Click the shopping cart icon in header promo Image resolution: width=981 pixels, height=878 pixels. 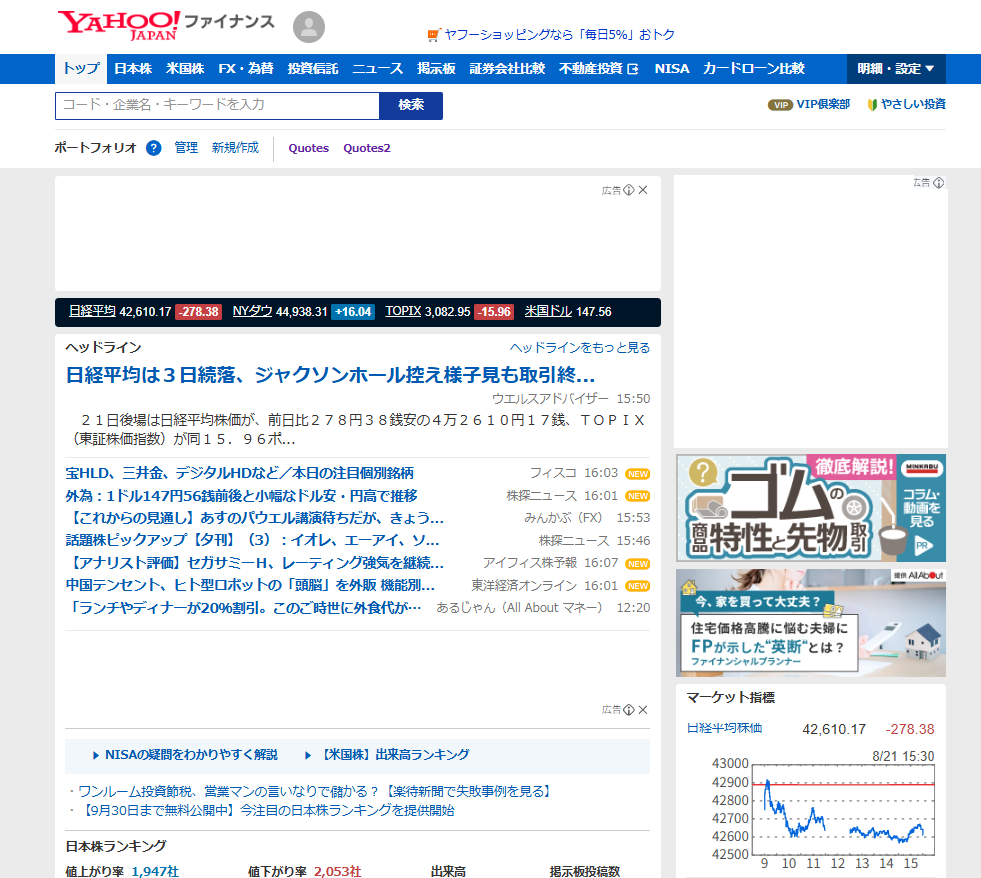(434, 35)
